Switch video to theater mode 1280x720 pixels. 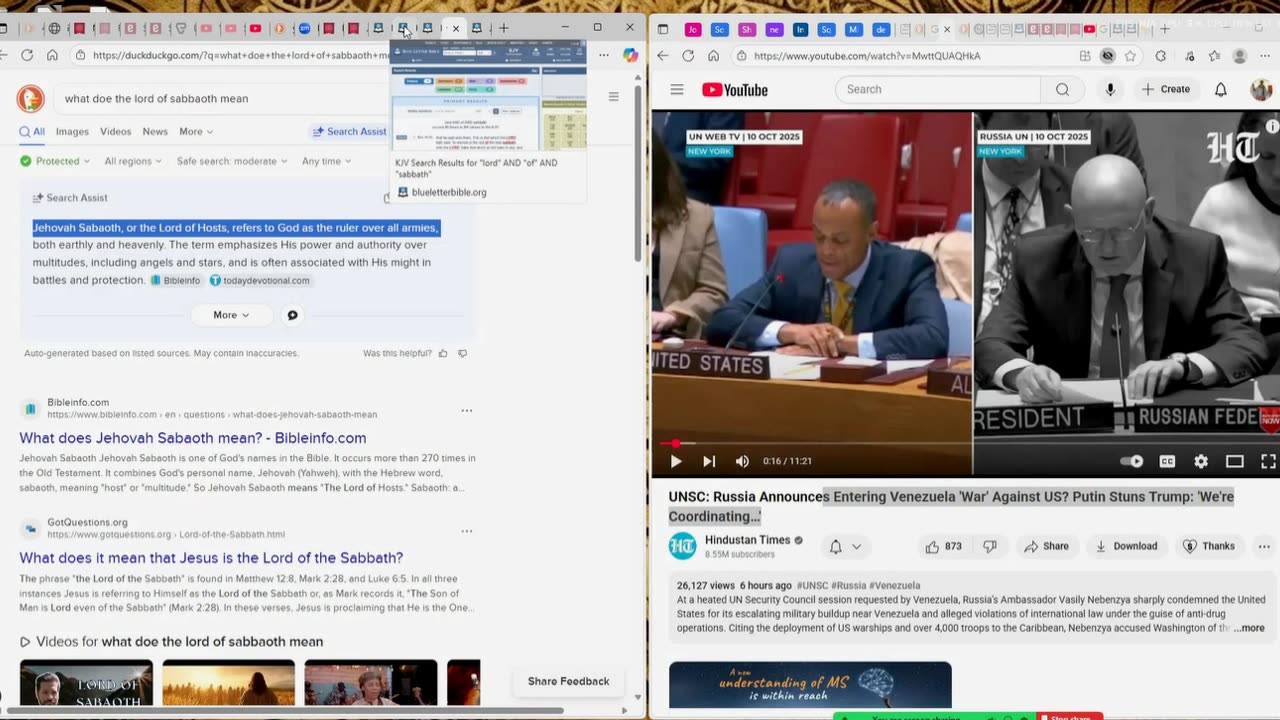click(1235, 461)
